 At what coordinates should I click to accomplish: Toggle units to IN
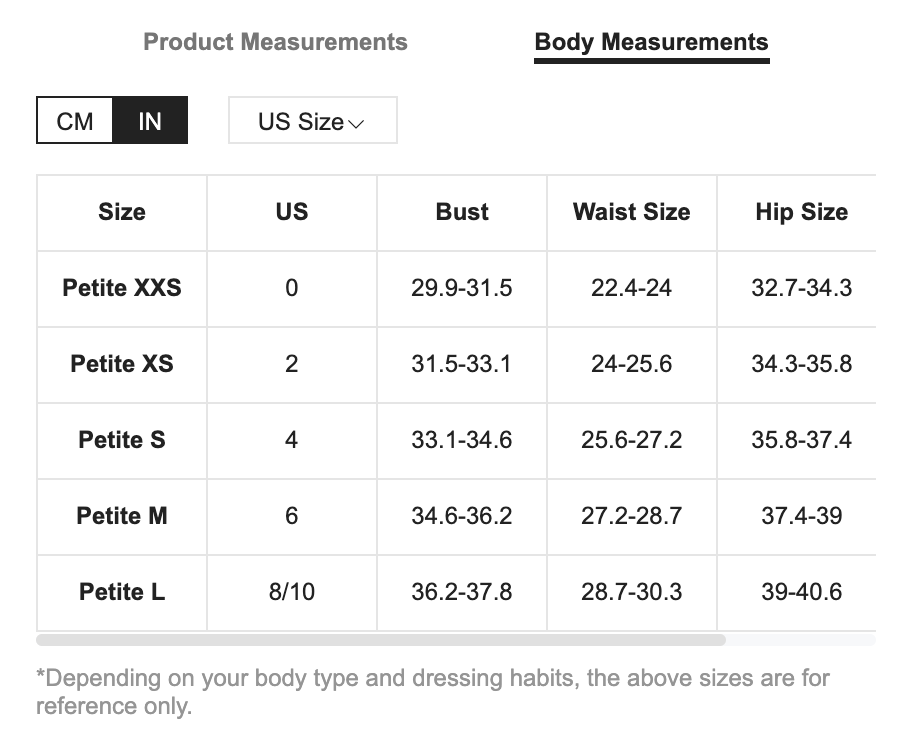149,121
